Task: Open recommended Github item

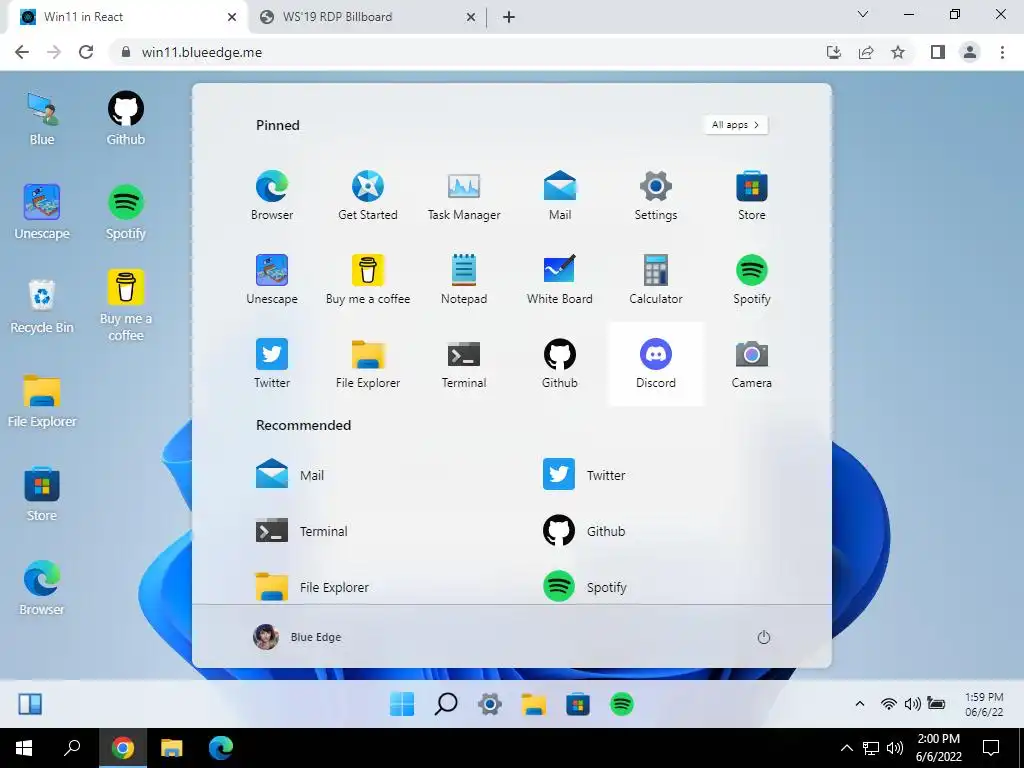Action: point(584,531)
